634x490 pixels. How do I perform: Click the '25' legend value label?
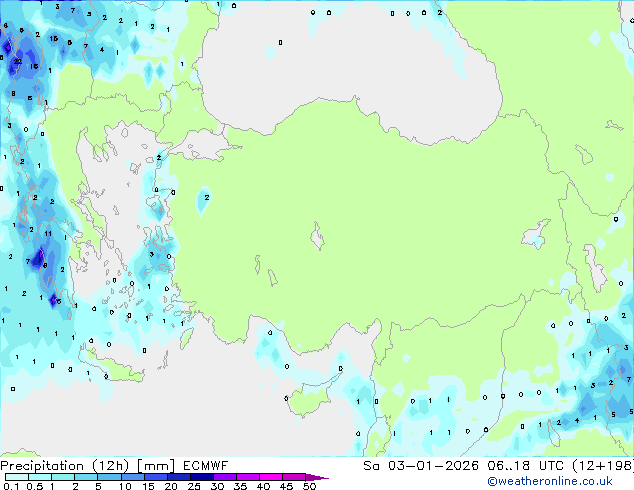194,486
